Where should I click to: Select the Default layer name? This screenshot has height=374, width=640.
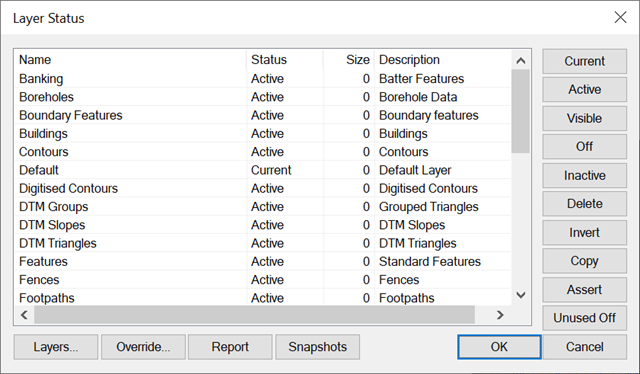pos(39,170)
